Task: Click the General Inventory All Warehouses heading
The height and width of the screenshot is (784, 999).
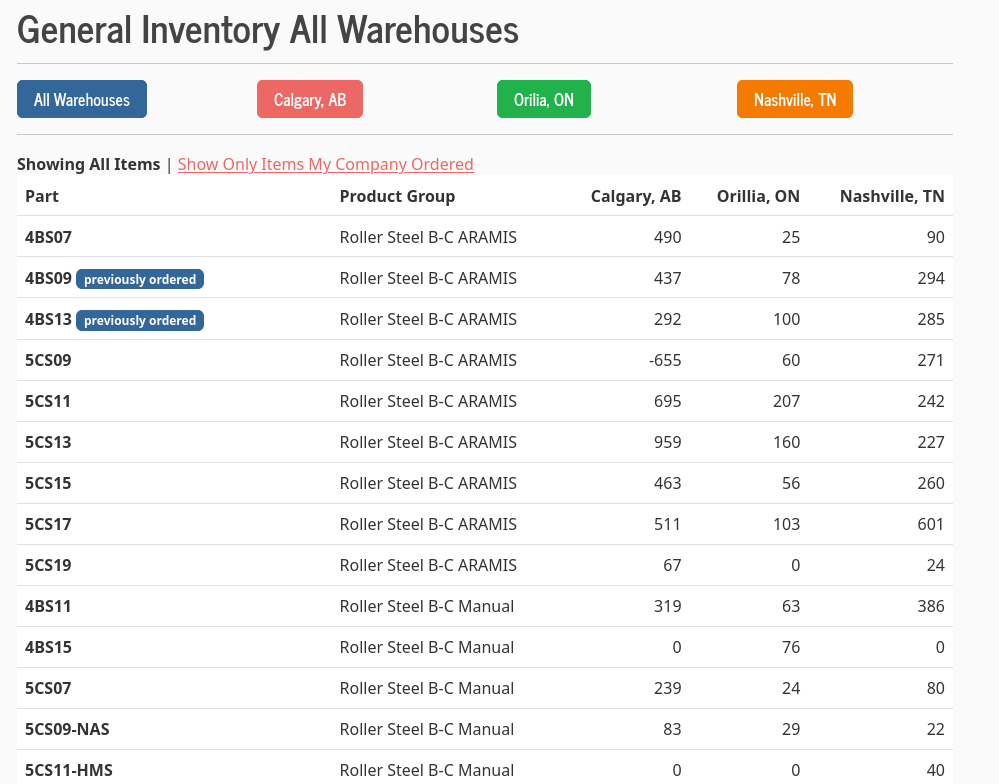Action: pos(268,30)
